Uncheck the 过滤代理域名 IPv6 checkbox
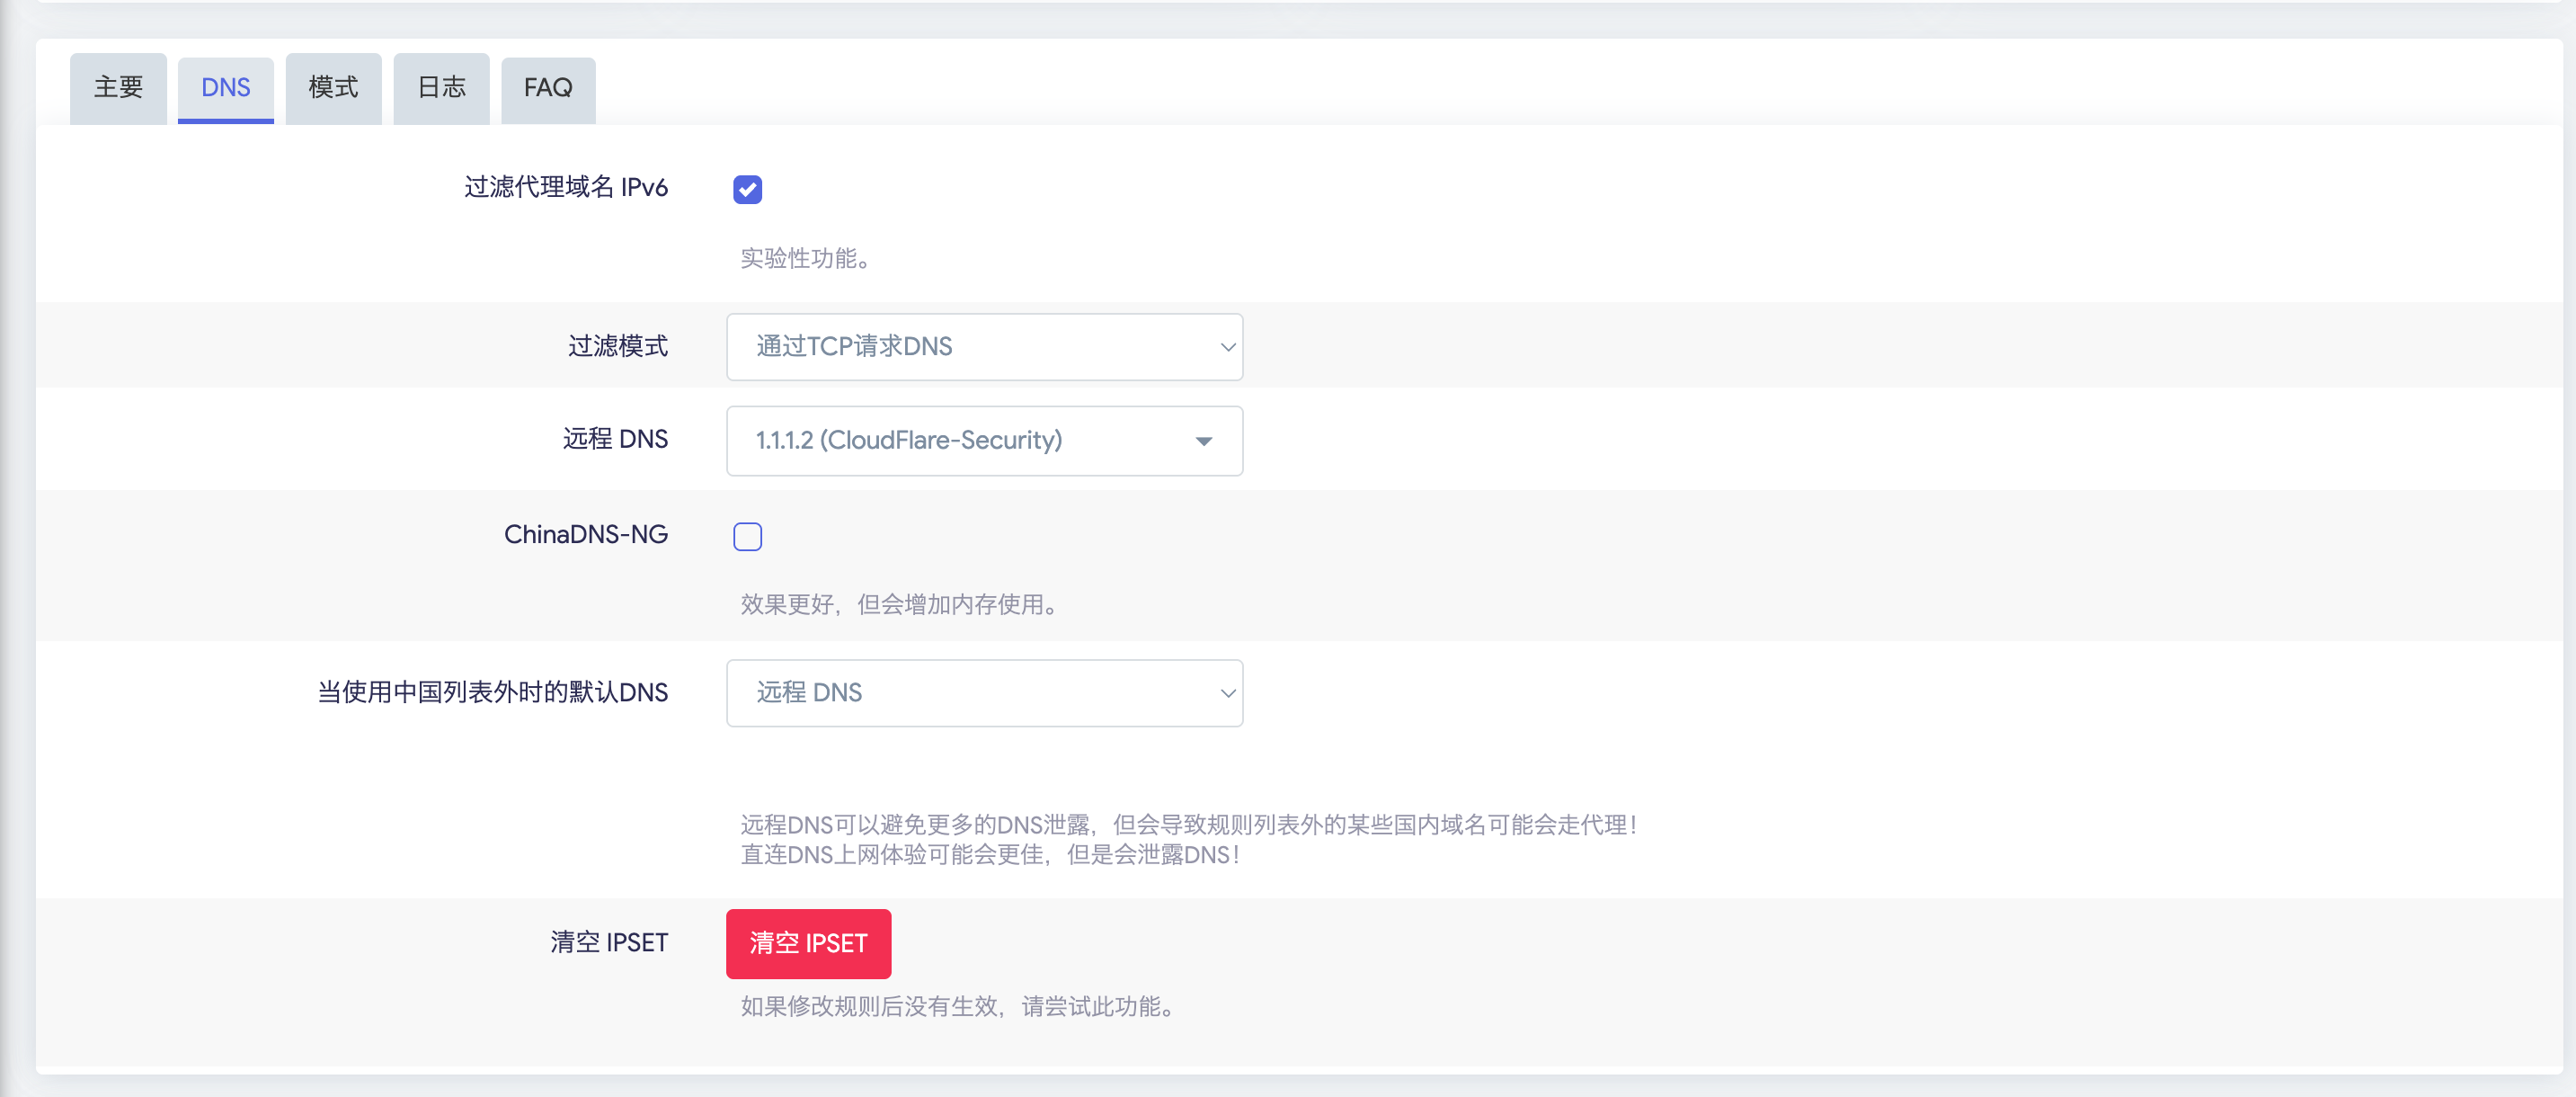Viewport: 2576px width, 1097px height. tap(748, 189)
